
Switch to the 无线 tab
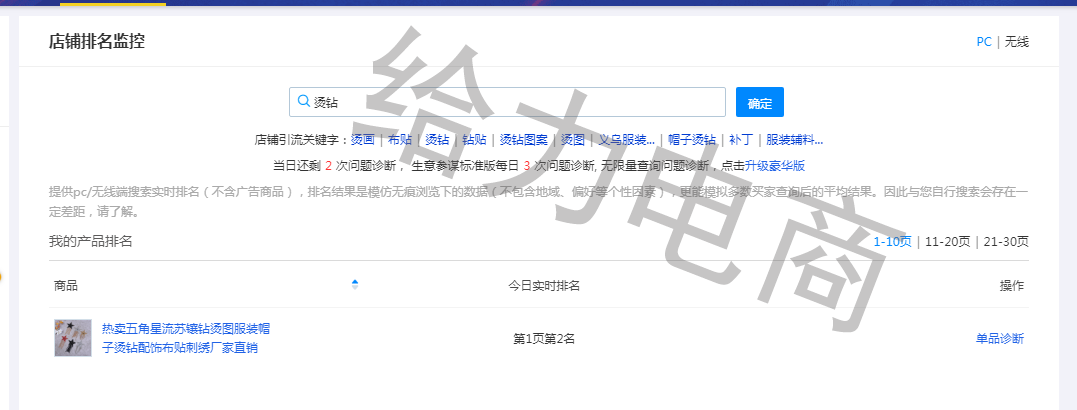tap(1017, 42)
